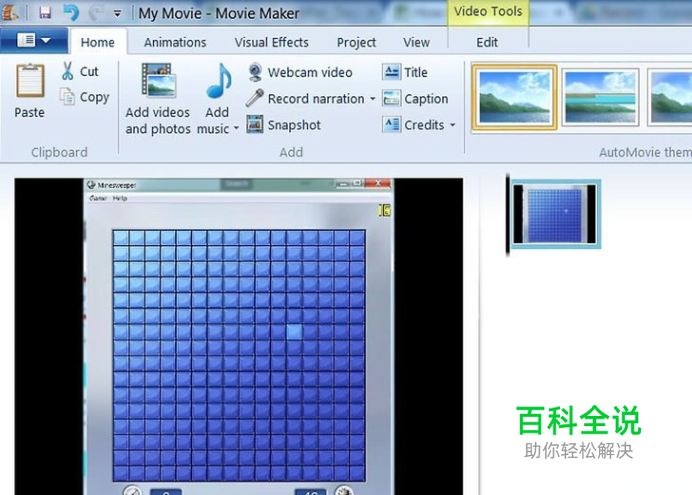Select the second AutoMovie theme with cyan bar
The height and width of the screenshot is (495, 692).
pos(600,98)
